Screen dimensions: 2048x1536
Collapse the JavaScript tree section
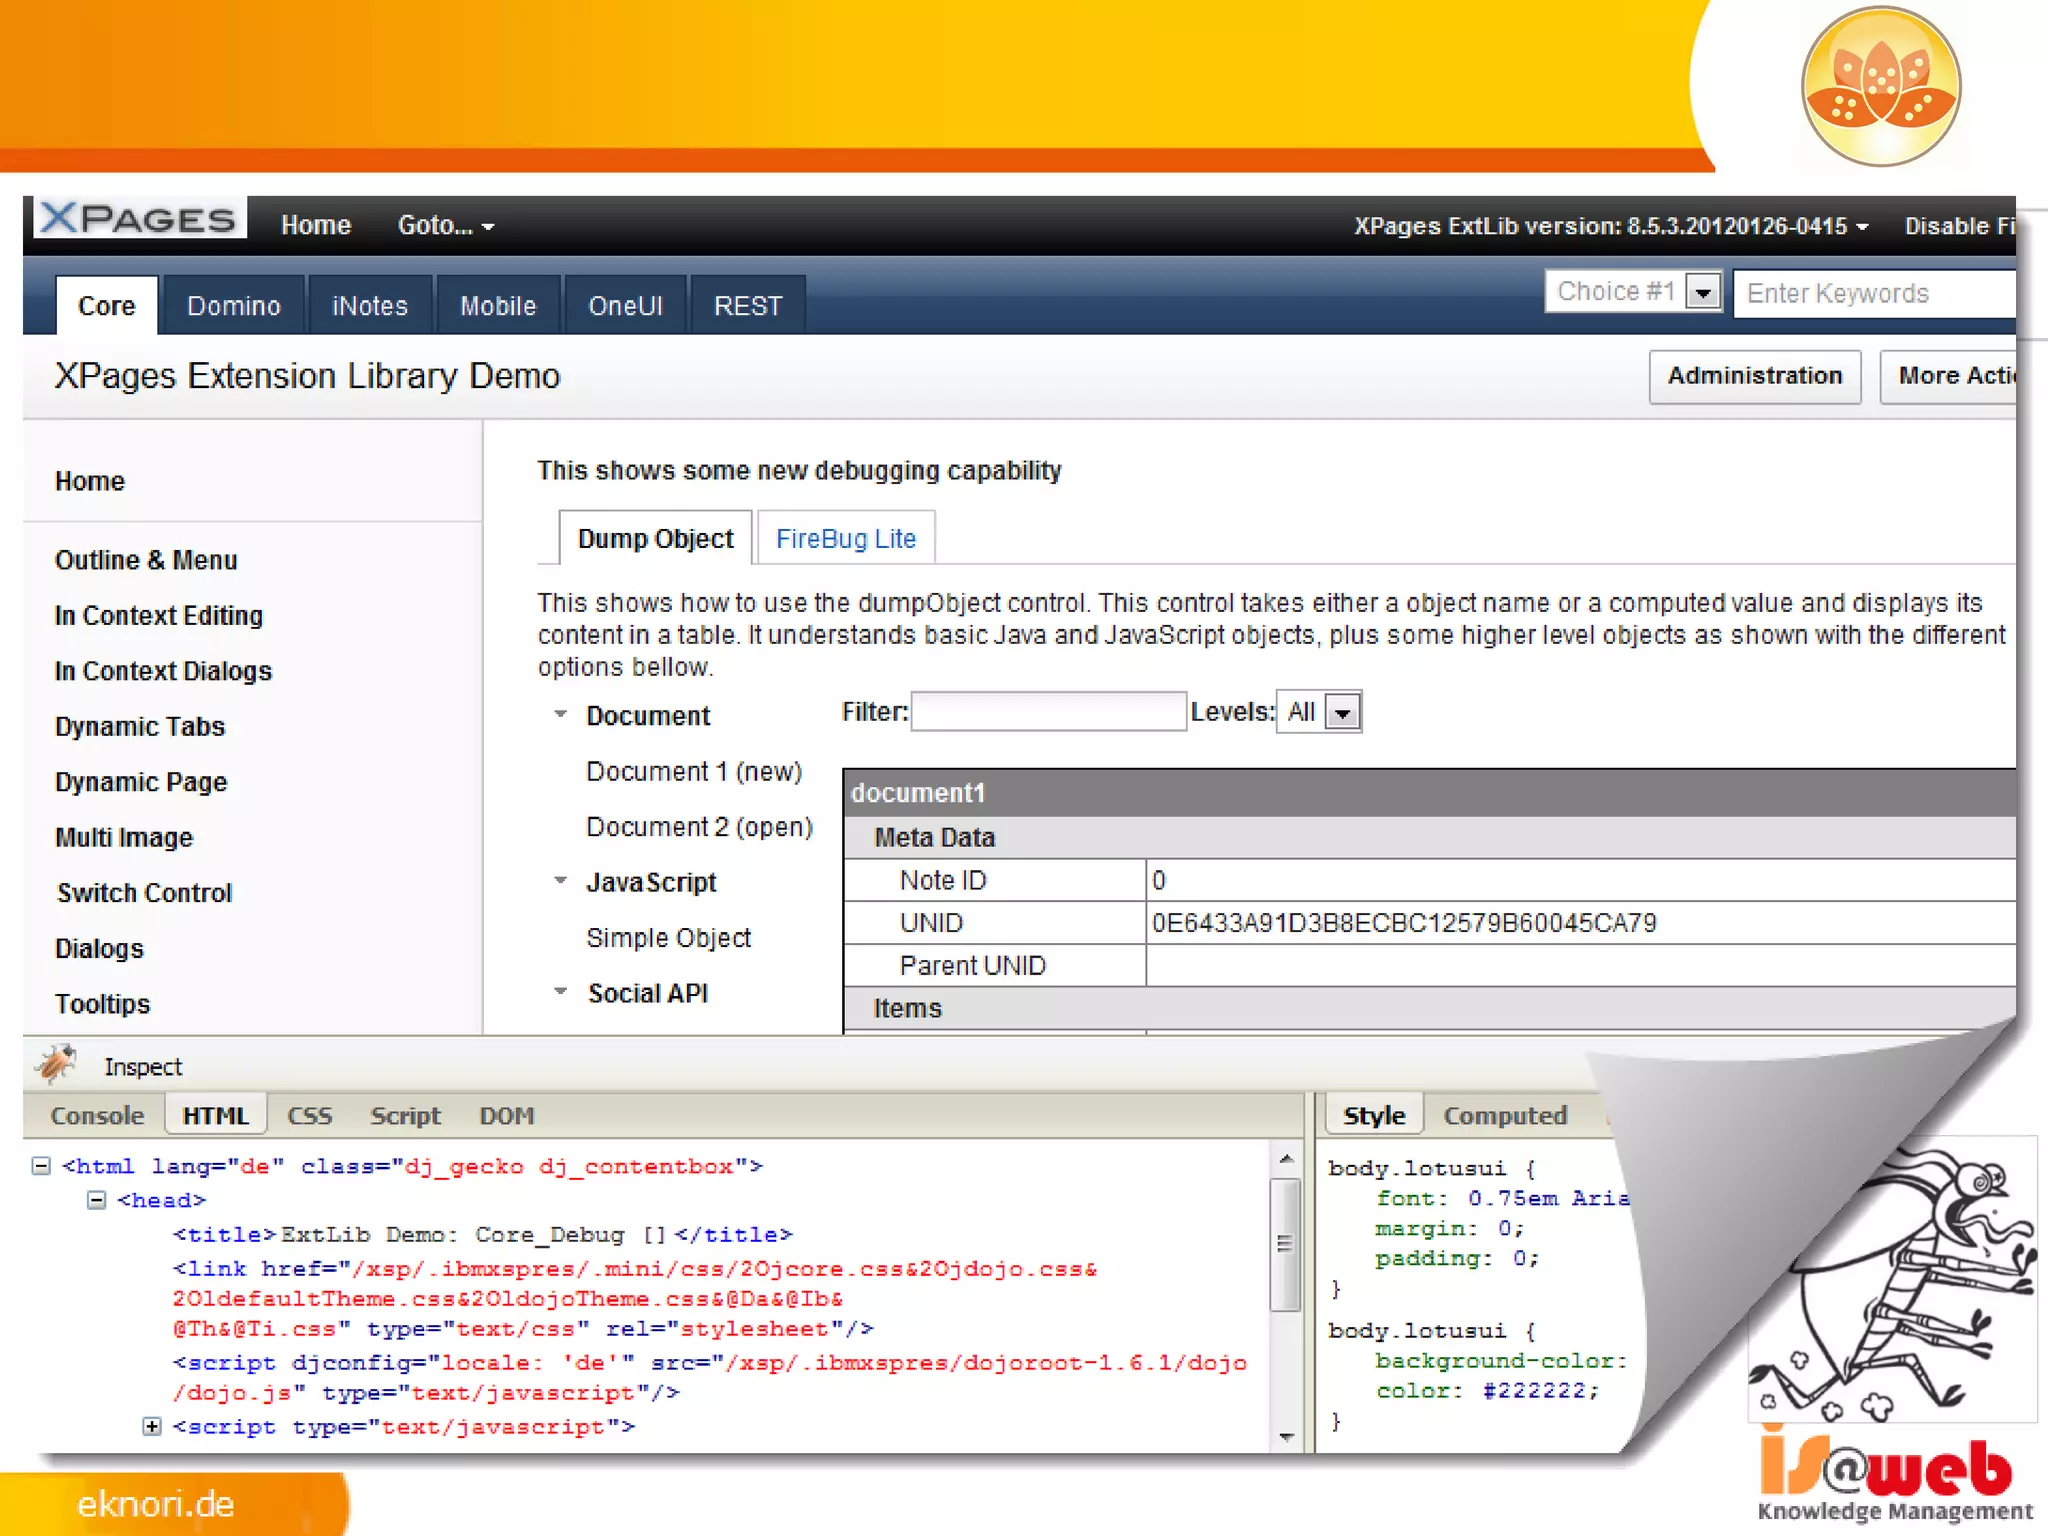(561, 882)
